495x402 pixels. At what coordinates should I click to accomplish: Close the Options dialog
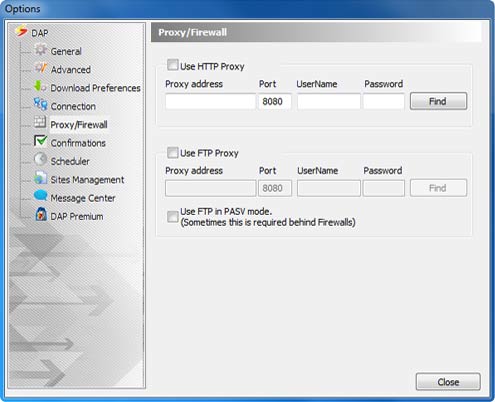(x=448, y=382)
